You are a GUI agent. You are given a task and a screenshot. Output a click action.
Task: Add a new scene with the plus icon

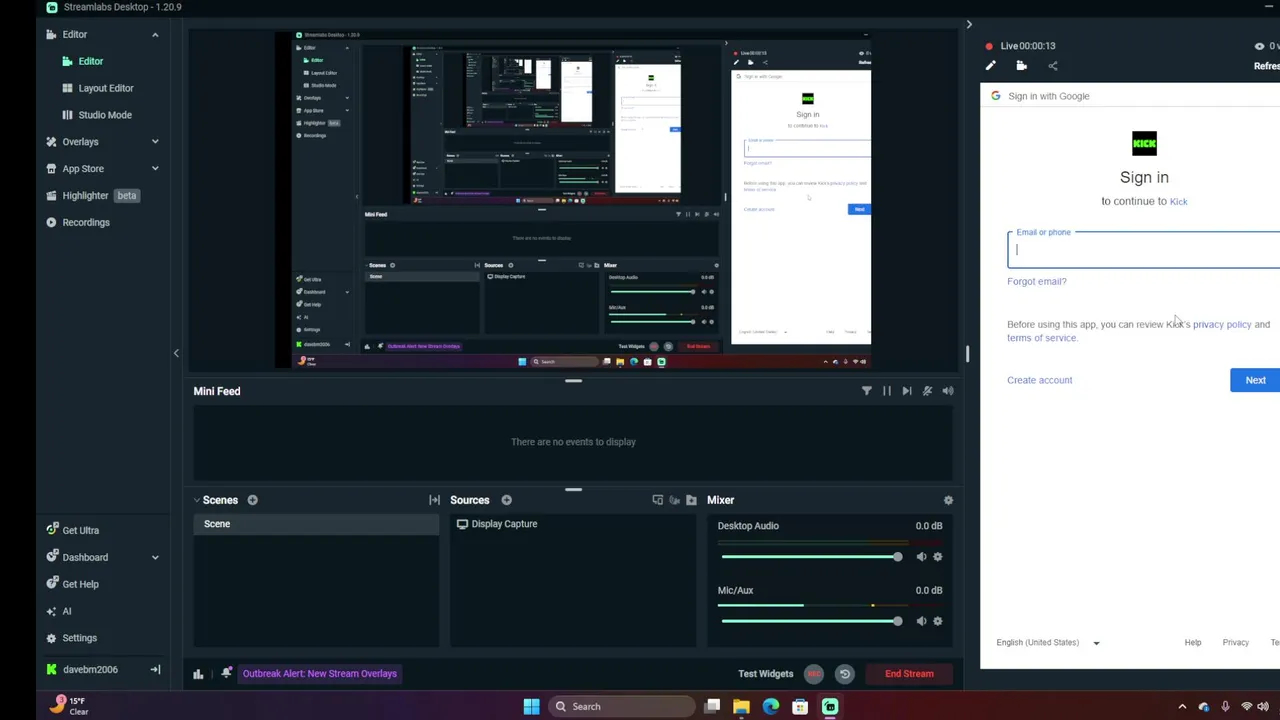point(252,500)
